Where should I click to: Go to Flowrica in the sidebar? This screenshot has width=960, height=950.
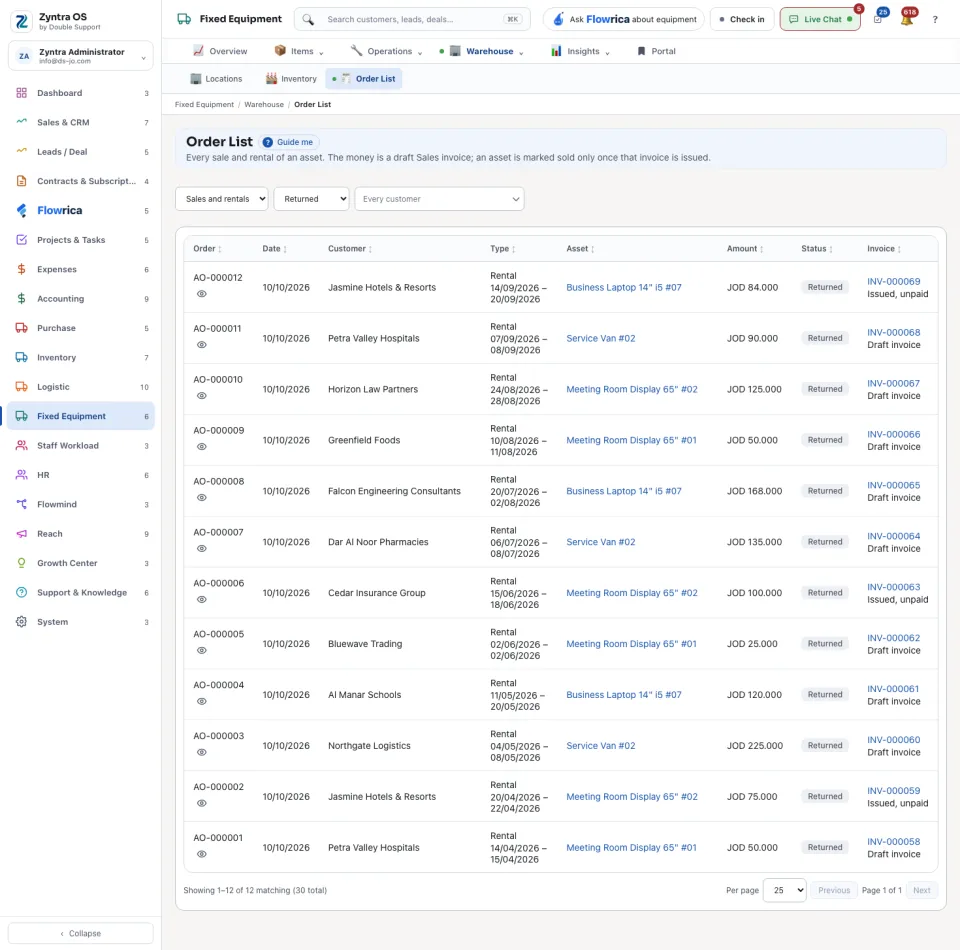tap(81, 211)
